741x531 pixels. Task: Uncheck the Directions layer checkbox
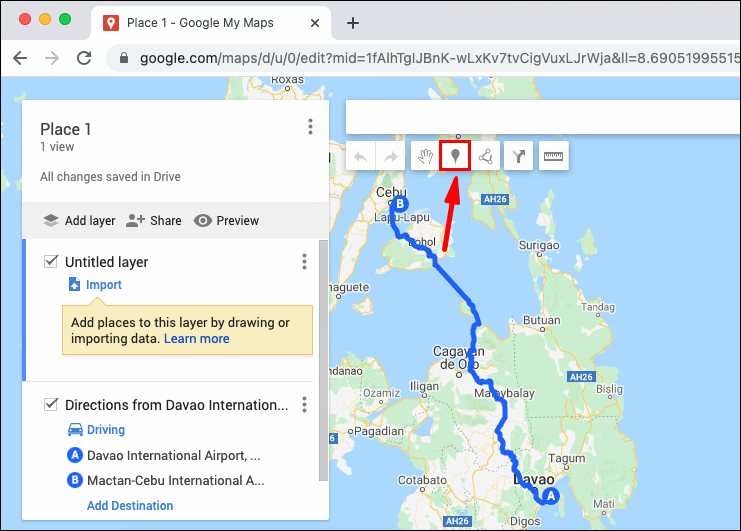click(x=51, y=404)
